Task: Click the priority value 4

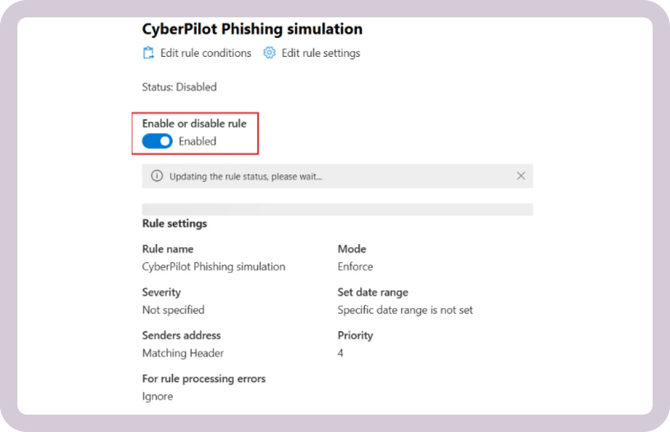Action: [x=341, y=353]
